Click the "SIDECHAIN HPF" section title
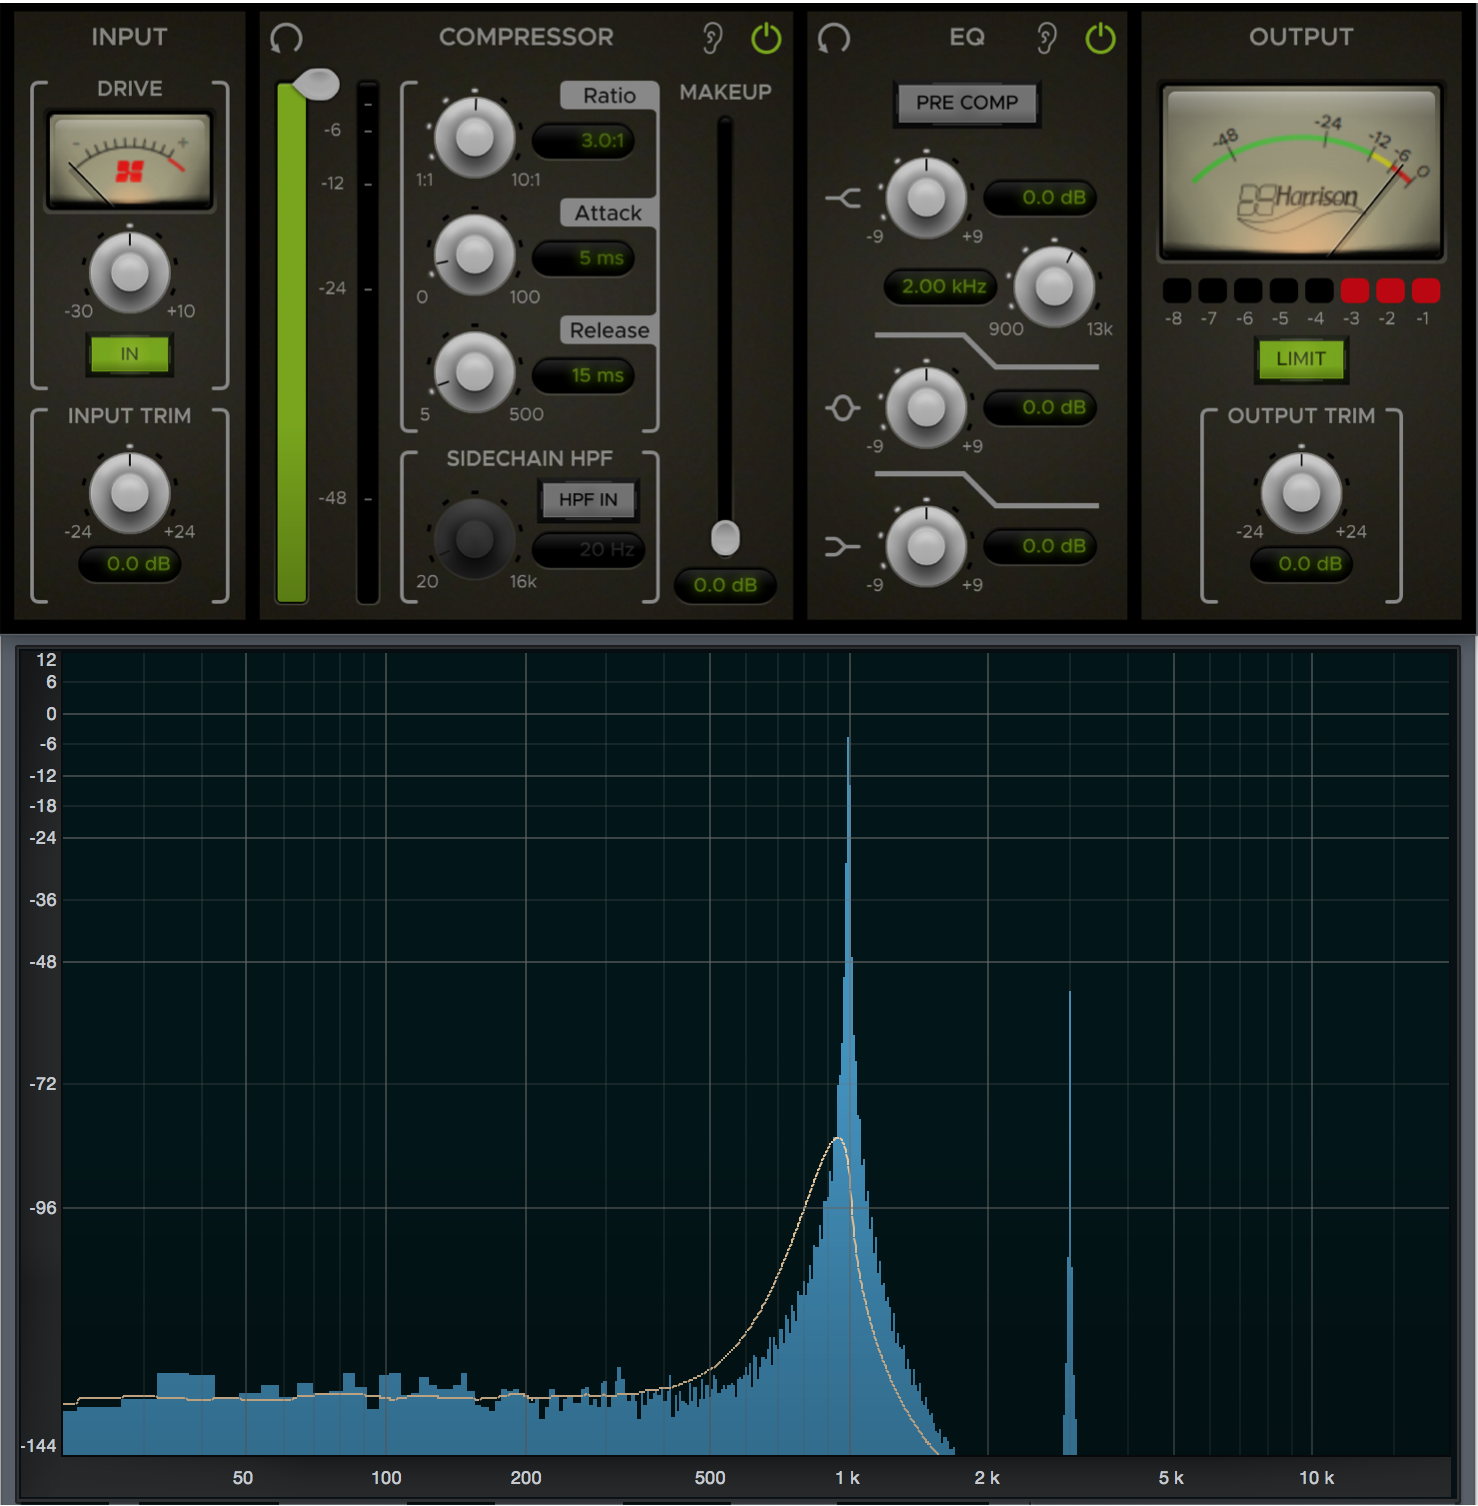Viewport: 1478px width, 1506px height. coord(529,459)
